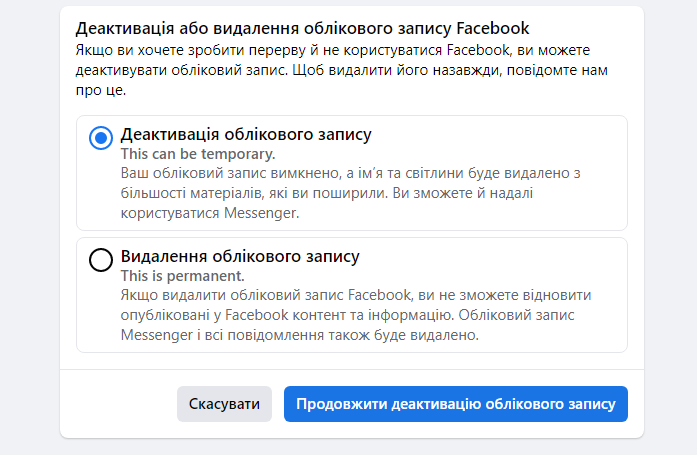Screen dimensions: 697x455
Task: Click the "This is permanent." subtitle
Action: click(182, 276)
